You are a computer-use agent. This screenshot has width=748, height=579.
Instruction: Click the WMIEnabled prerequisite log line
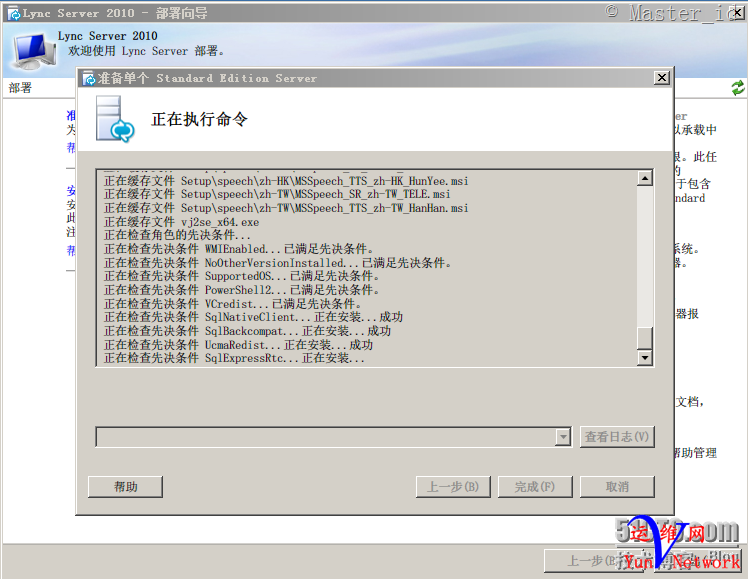239,249
